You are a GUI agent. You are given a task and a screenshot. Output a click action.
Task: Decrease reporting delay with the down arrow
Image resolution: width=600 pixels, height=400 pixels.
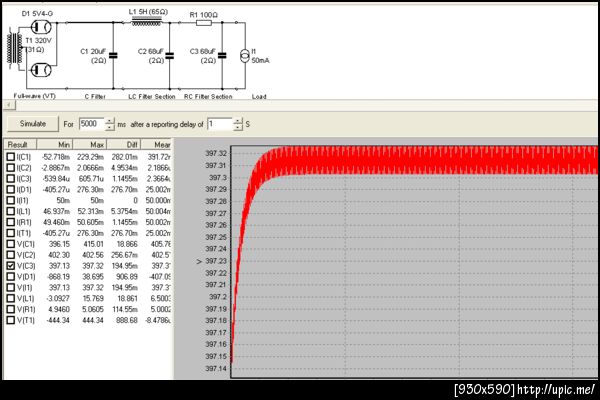(238, 127)
